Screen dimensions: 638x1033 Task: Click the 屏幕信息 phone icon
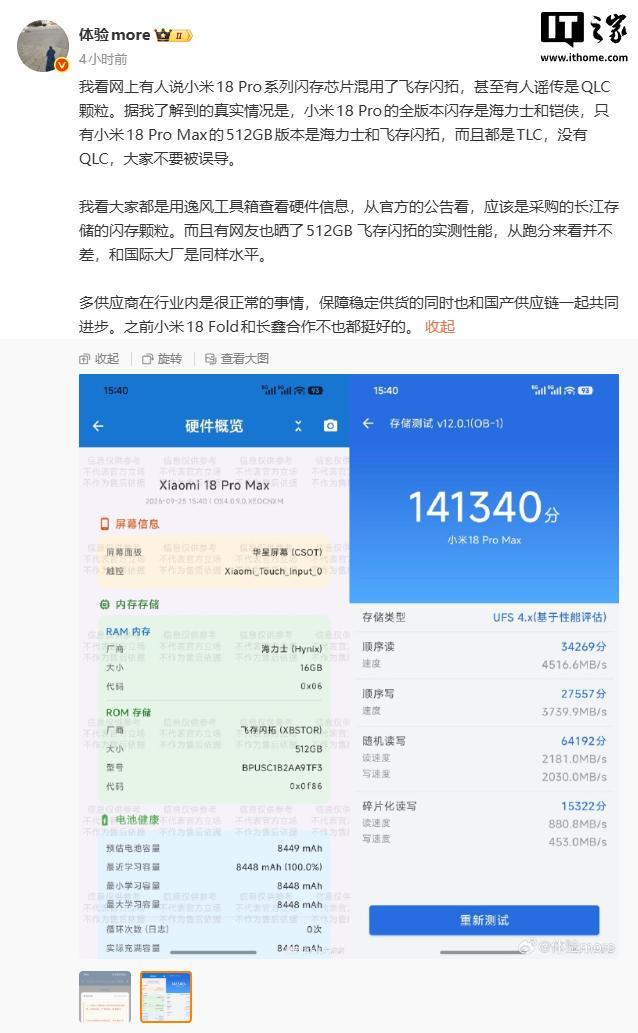coord(104,524)
